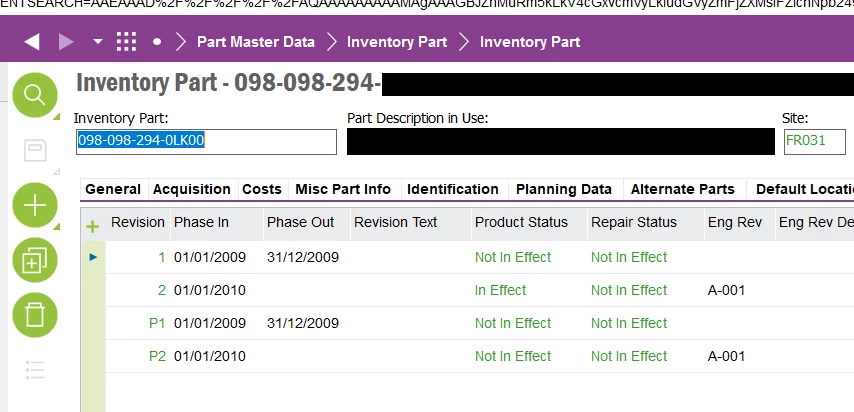
Task: Open the navigation history dropdown arrow
Action: coord(97,42)
